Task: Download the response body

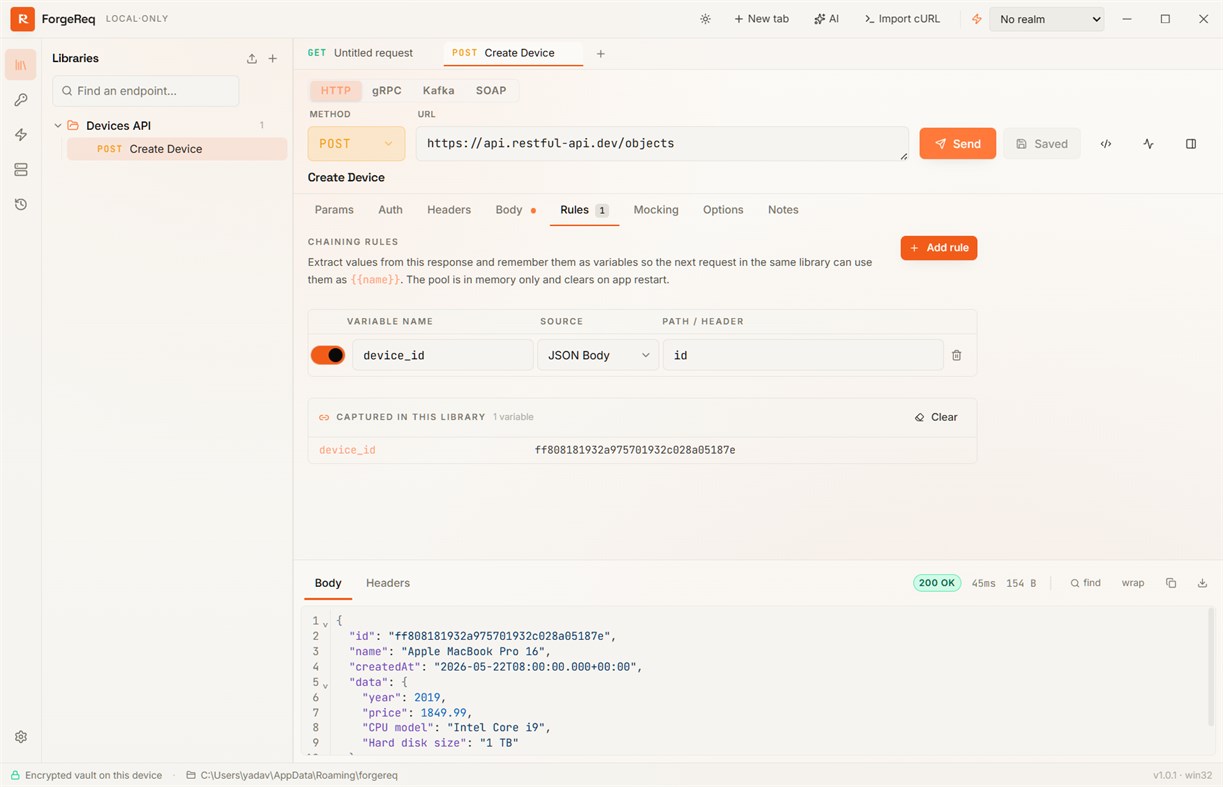Action: (x=1202, y=583)
